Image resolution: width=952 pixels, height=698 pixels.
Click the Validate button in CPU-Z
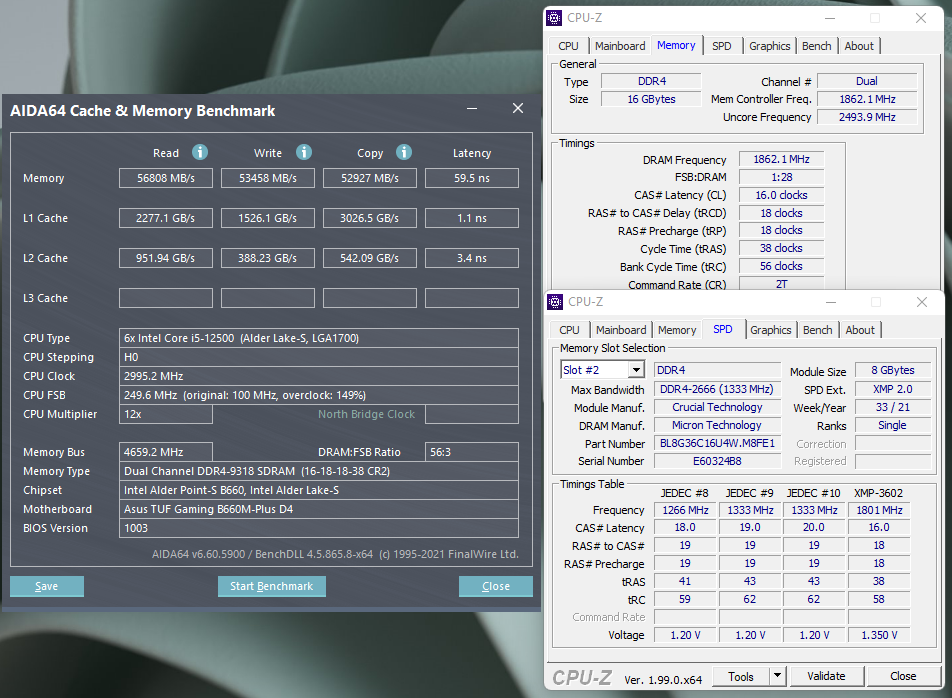[x=826, y=676]
